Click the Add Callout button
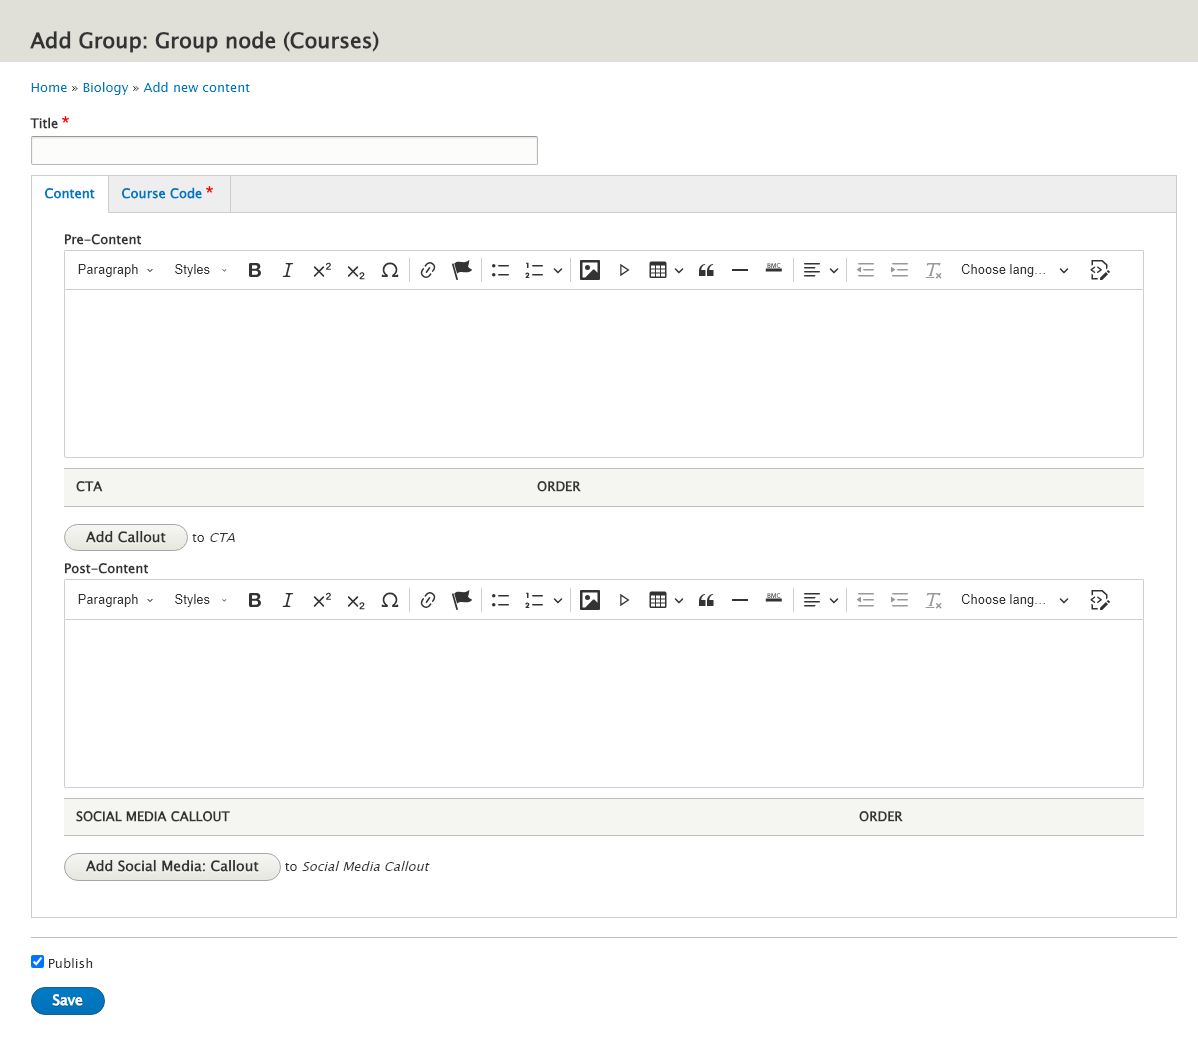Image resolution: width=1198 pixels, height=1049 pixels. (x=126, y=537)
